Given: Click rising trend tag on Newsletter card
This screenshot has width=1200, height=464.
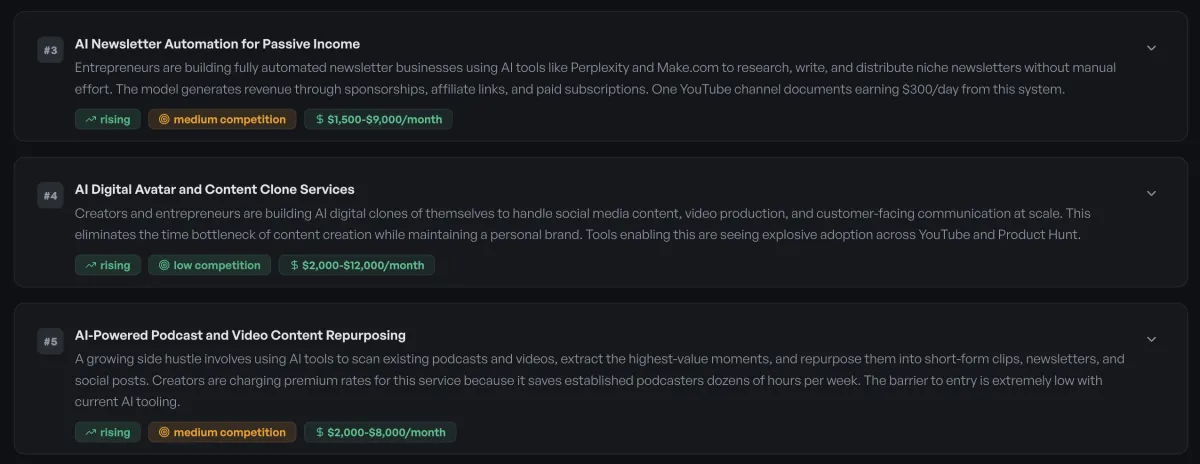Looking at the screenshot, I should tap(108, 120).
